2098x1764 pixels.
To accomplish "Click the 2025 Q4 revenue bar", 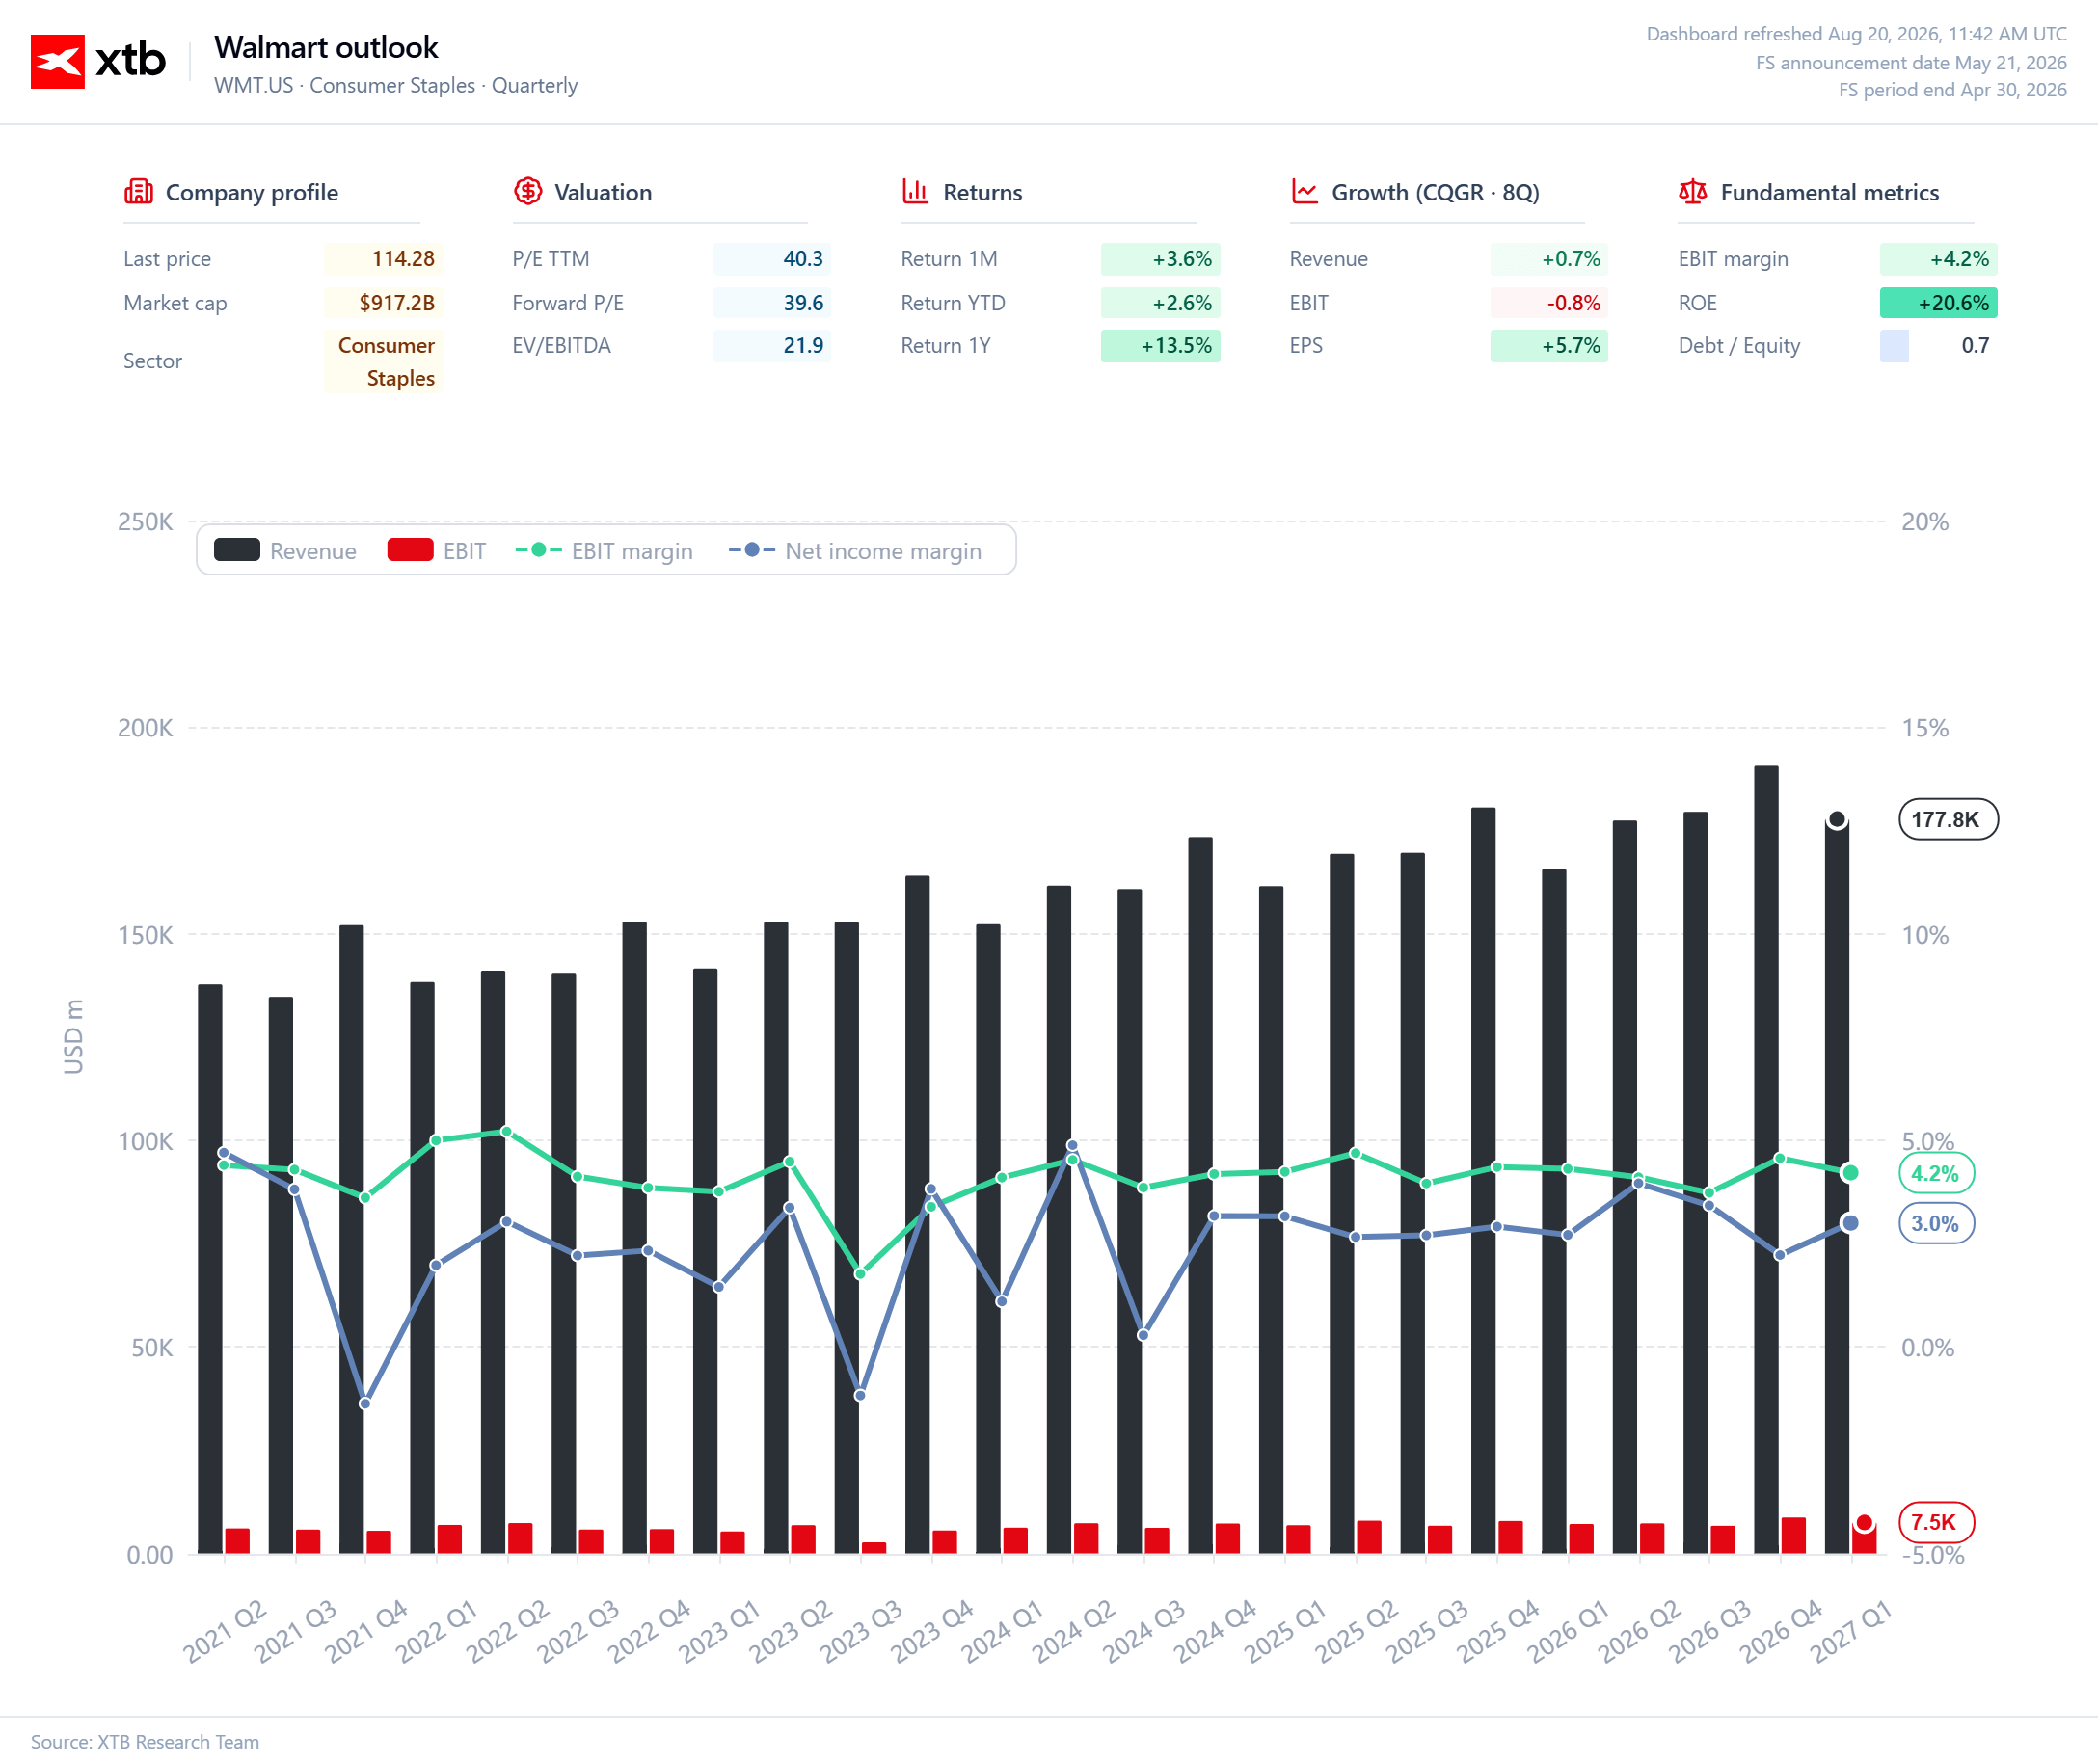I will (x=1483, y=1181).
